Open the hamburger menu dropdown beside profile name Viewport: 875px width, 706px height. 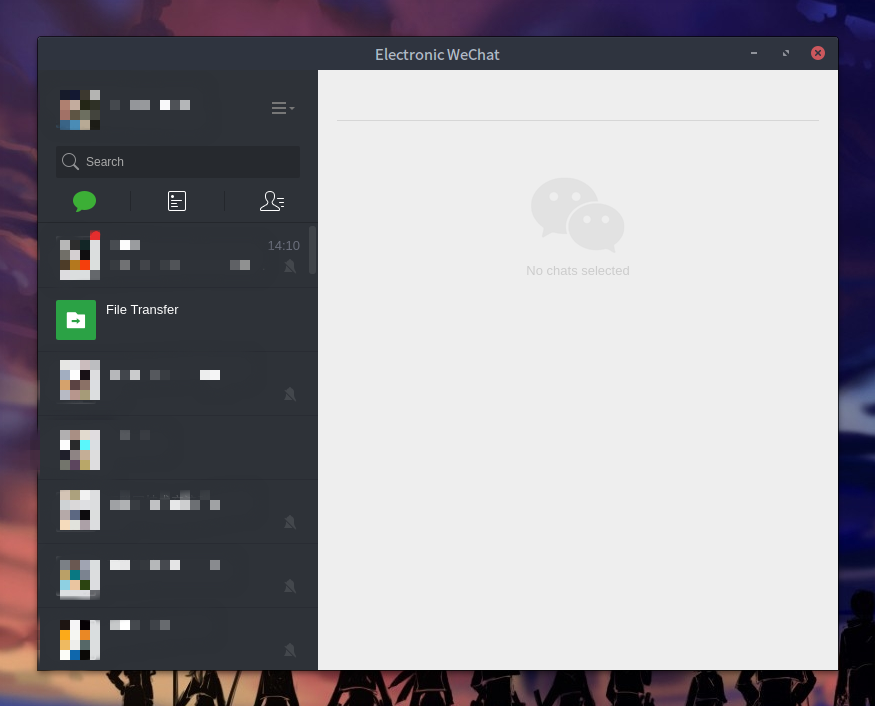click(282, 108)
